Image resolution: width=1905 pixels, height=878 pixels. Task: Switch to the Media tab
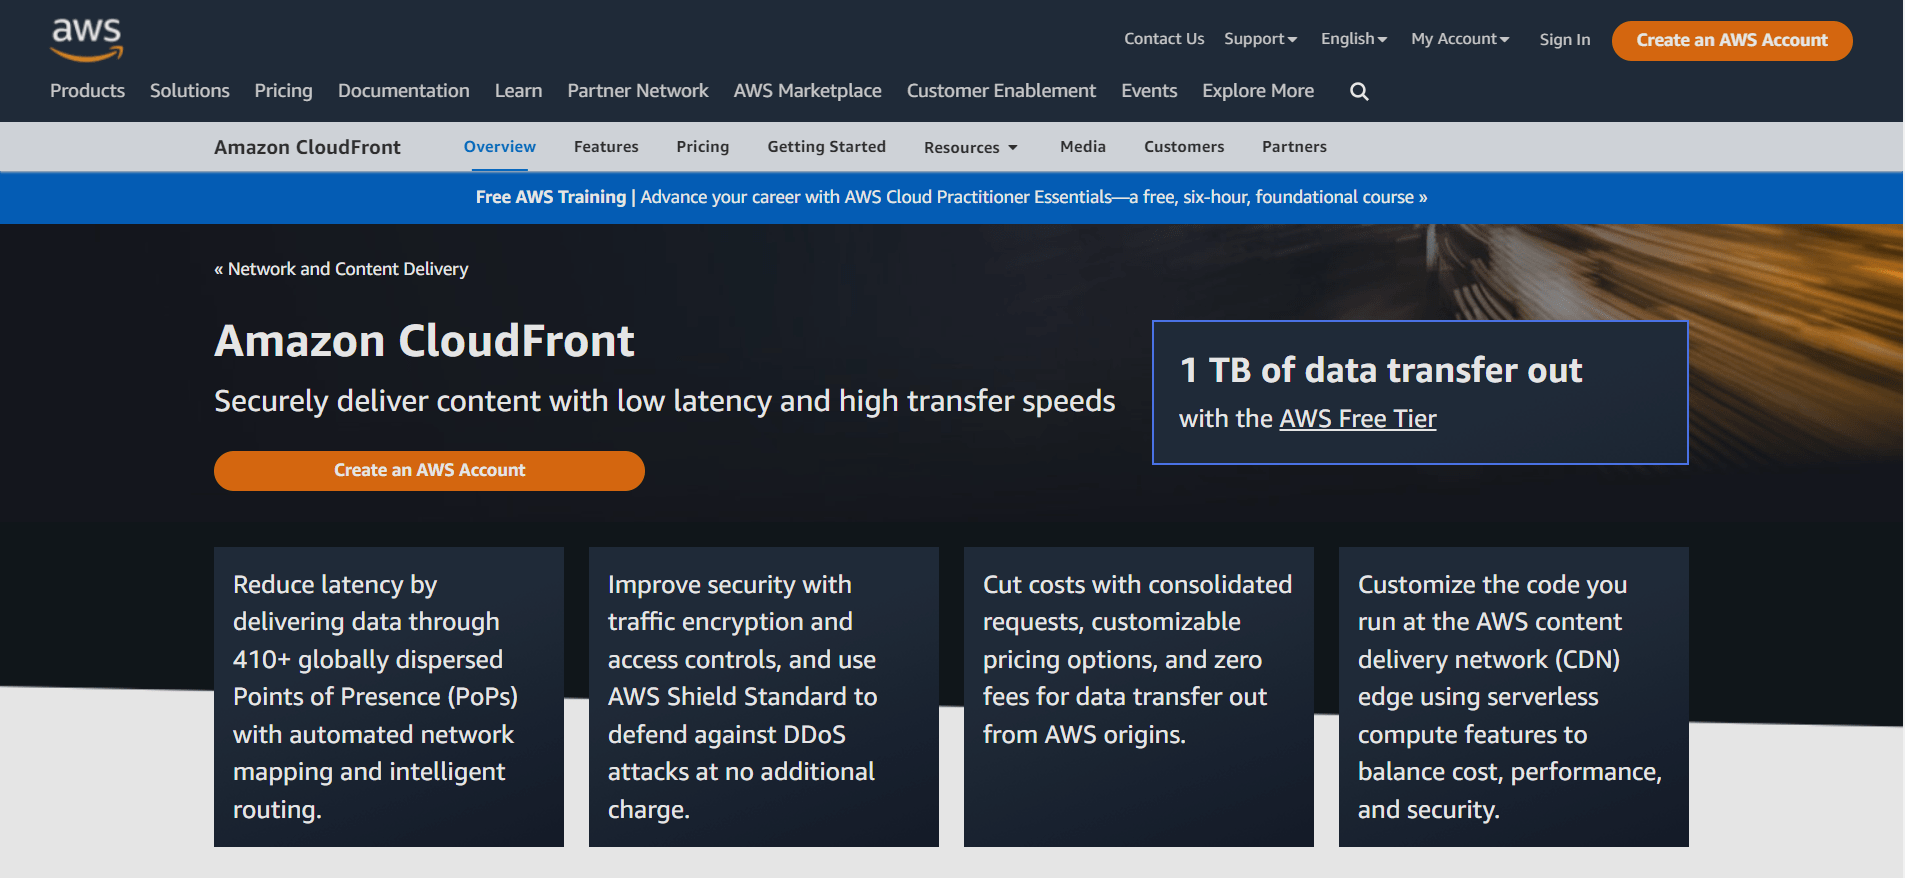1083,147
